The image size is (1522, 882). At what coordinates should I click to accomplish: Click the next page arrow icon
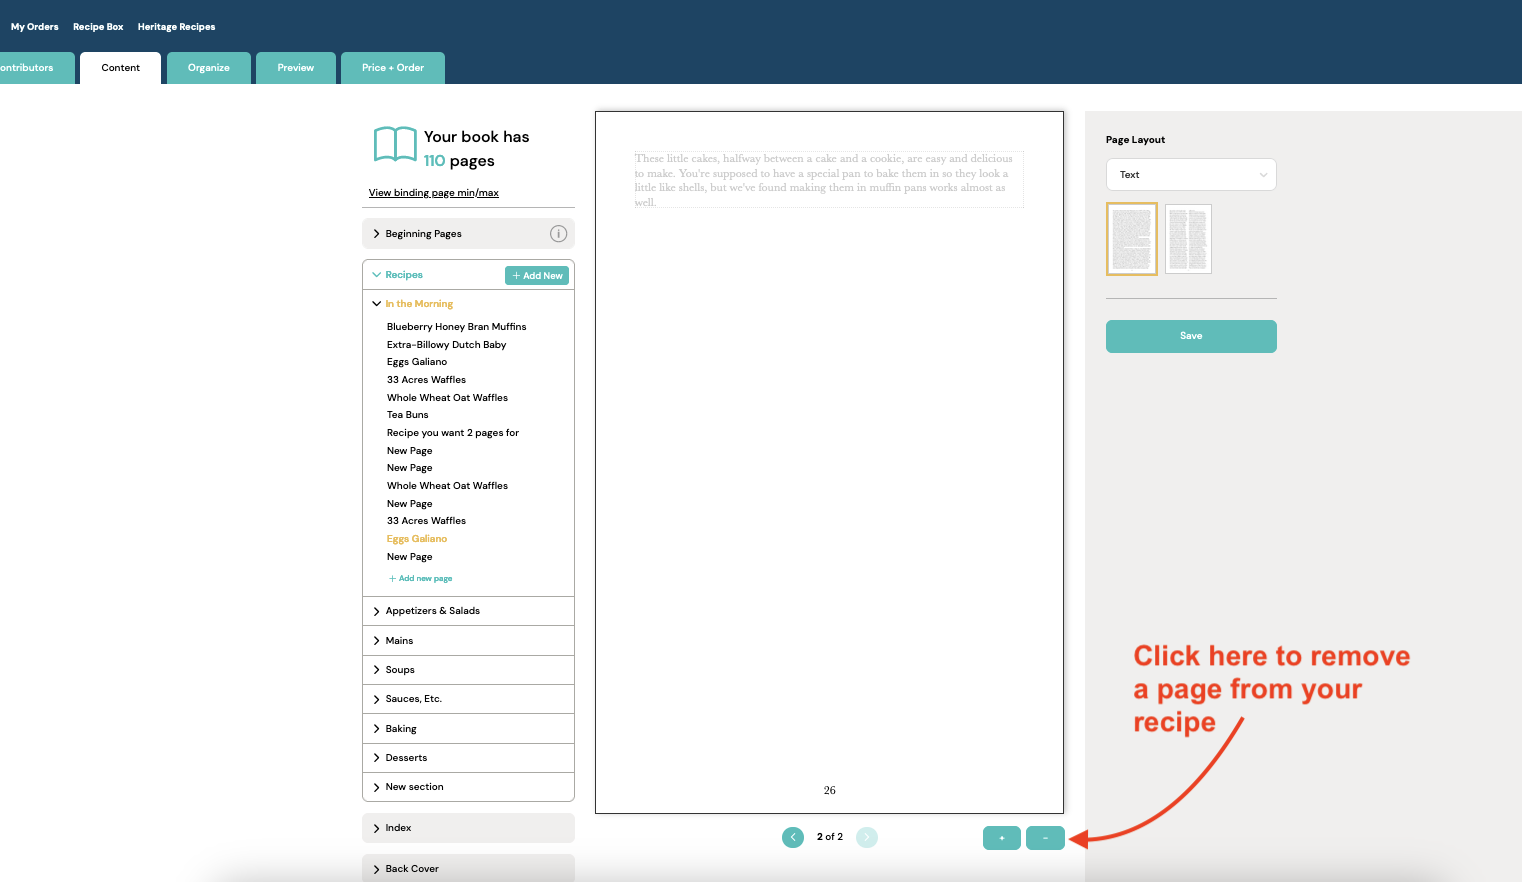(867, 837)
